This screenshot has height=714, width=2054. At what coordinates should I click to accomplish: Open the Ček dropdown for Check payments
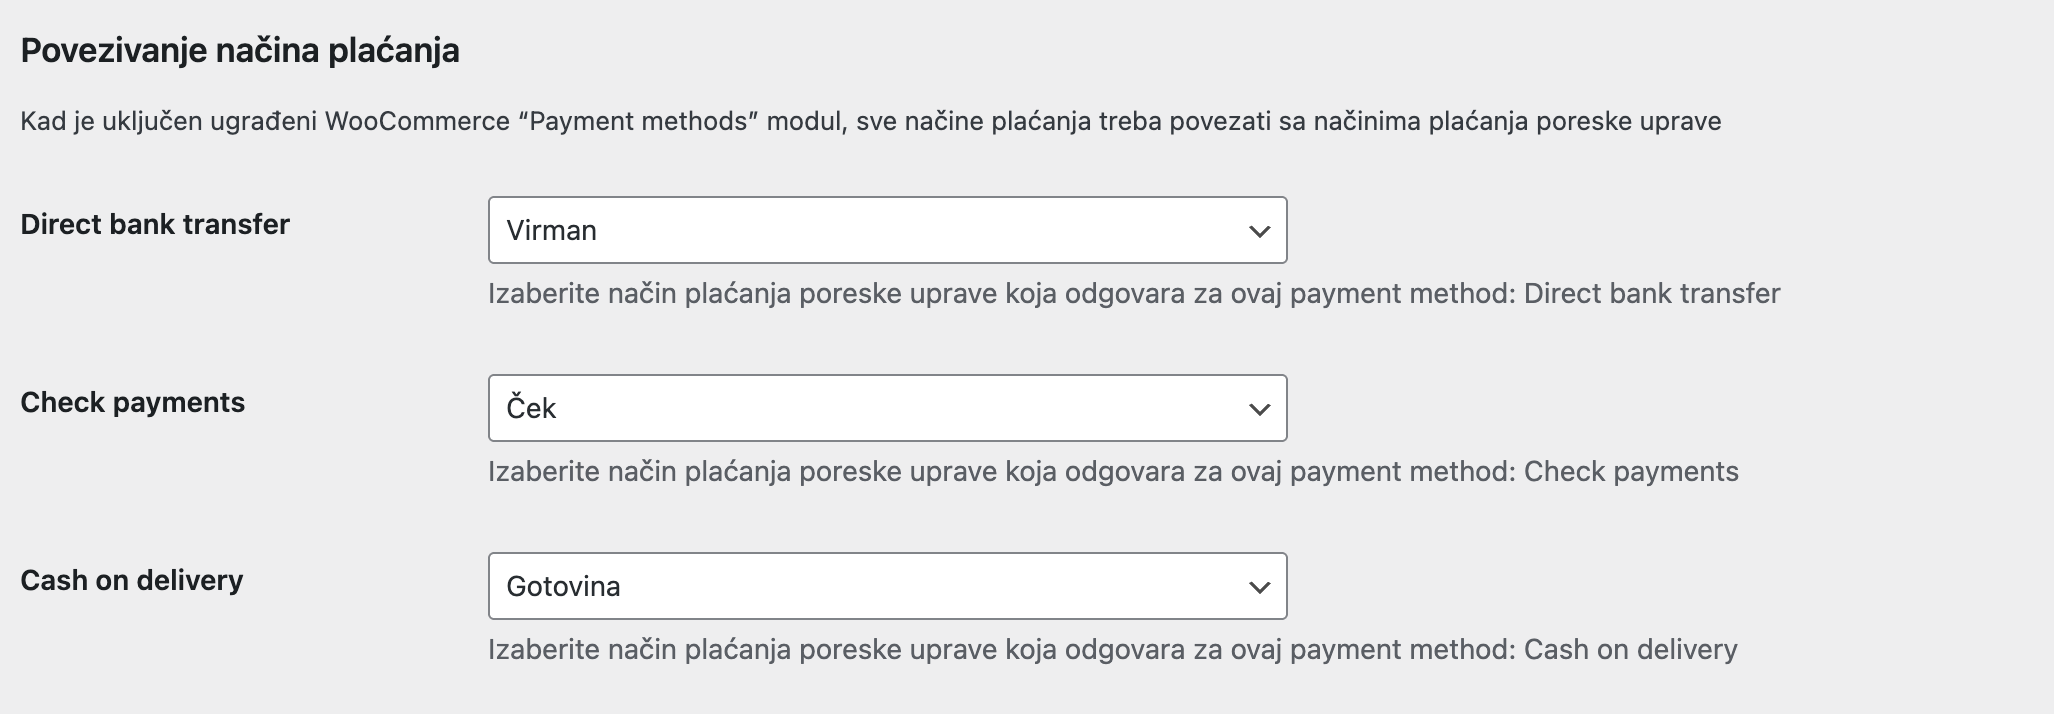[x=886, y=407]
